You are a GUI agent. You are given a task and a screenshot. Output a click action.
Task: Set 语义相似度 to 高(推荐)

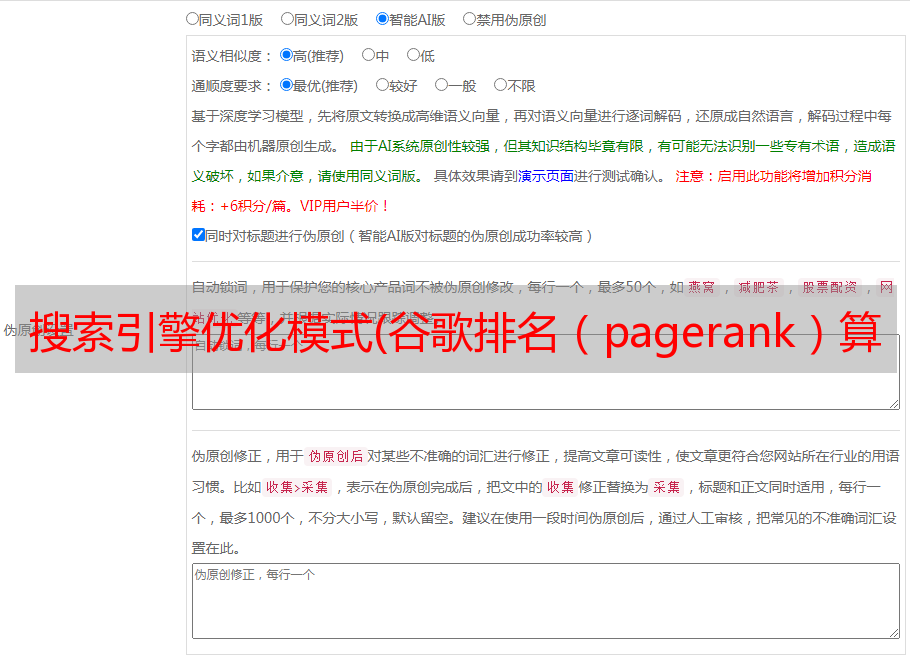pyautogui.click(x=286, y=56)
